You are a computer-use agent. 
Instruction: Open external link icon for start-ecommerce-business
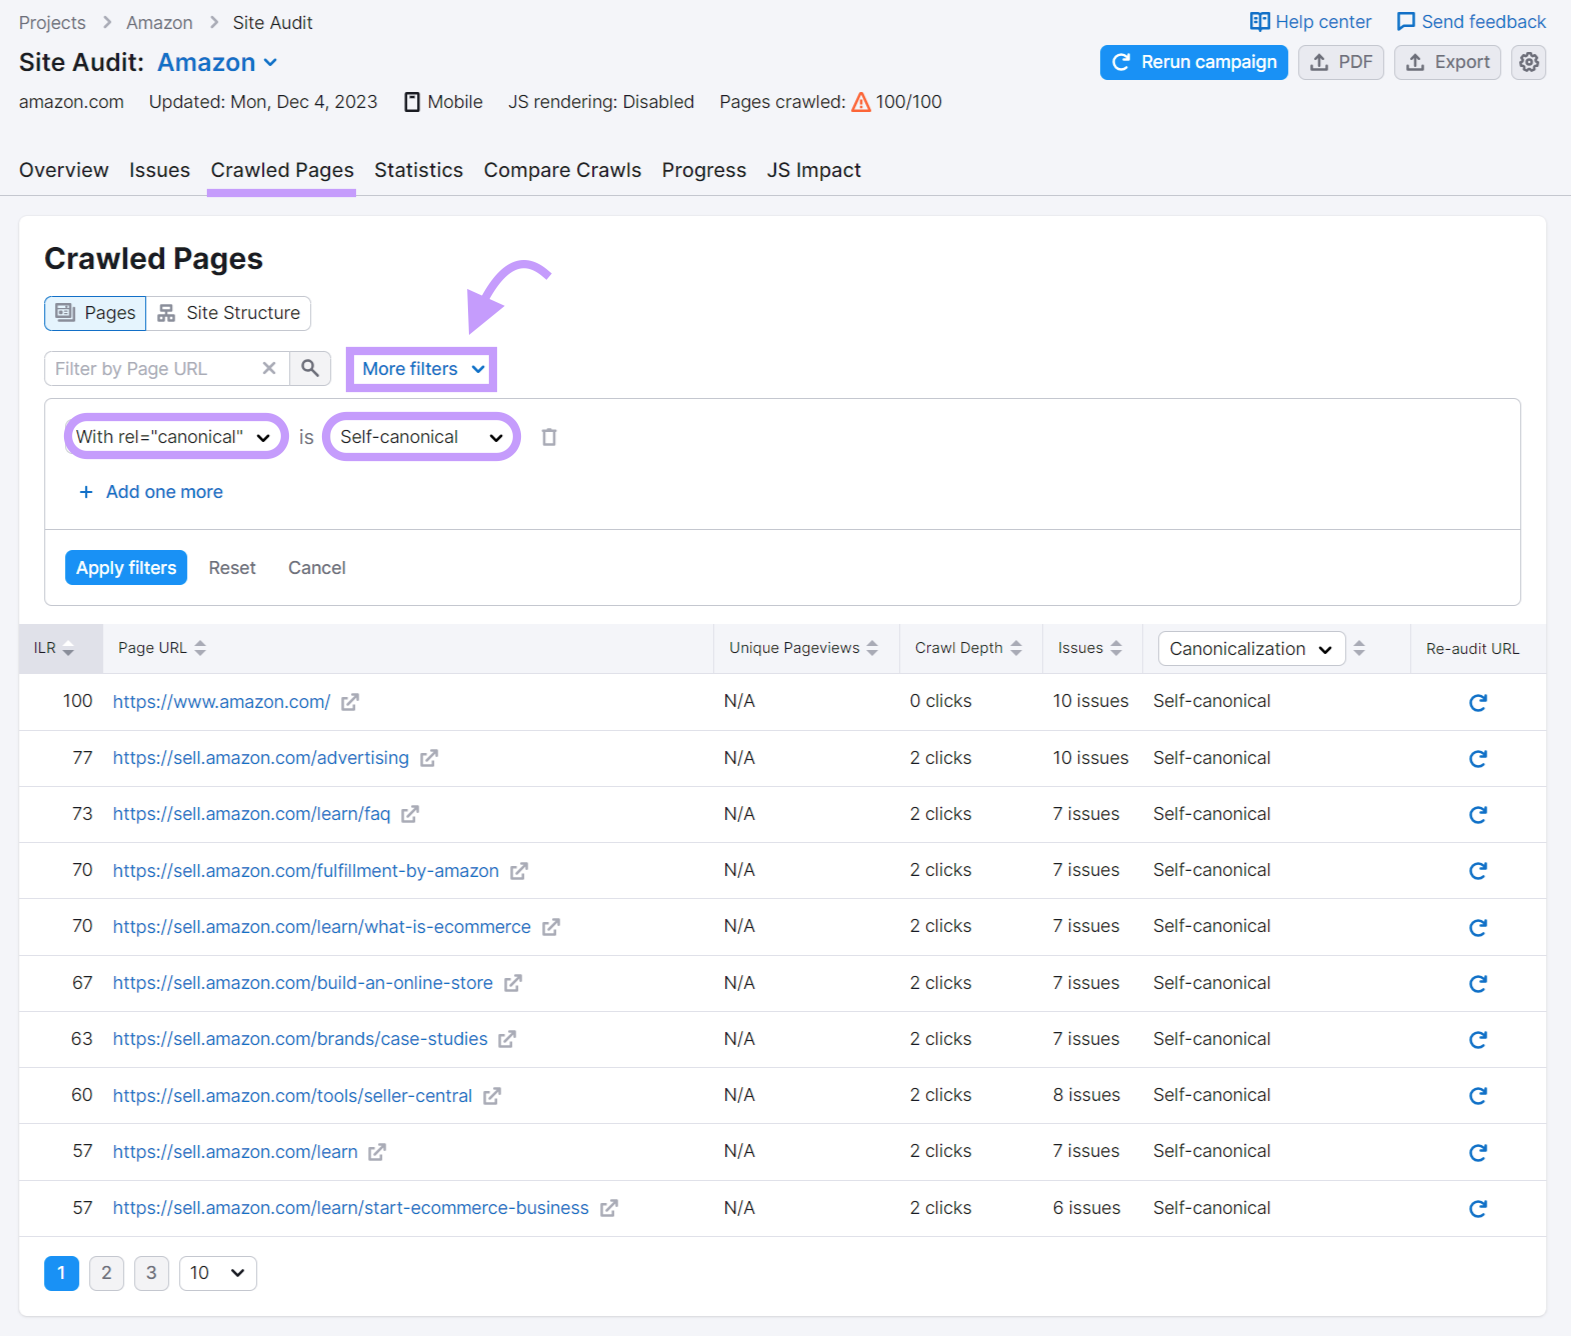[x=608, y=1208]
